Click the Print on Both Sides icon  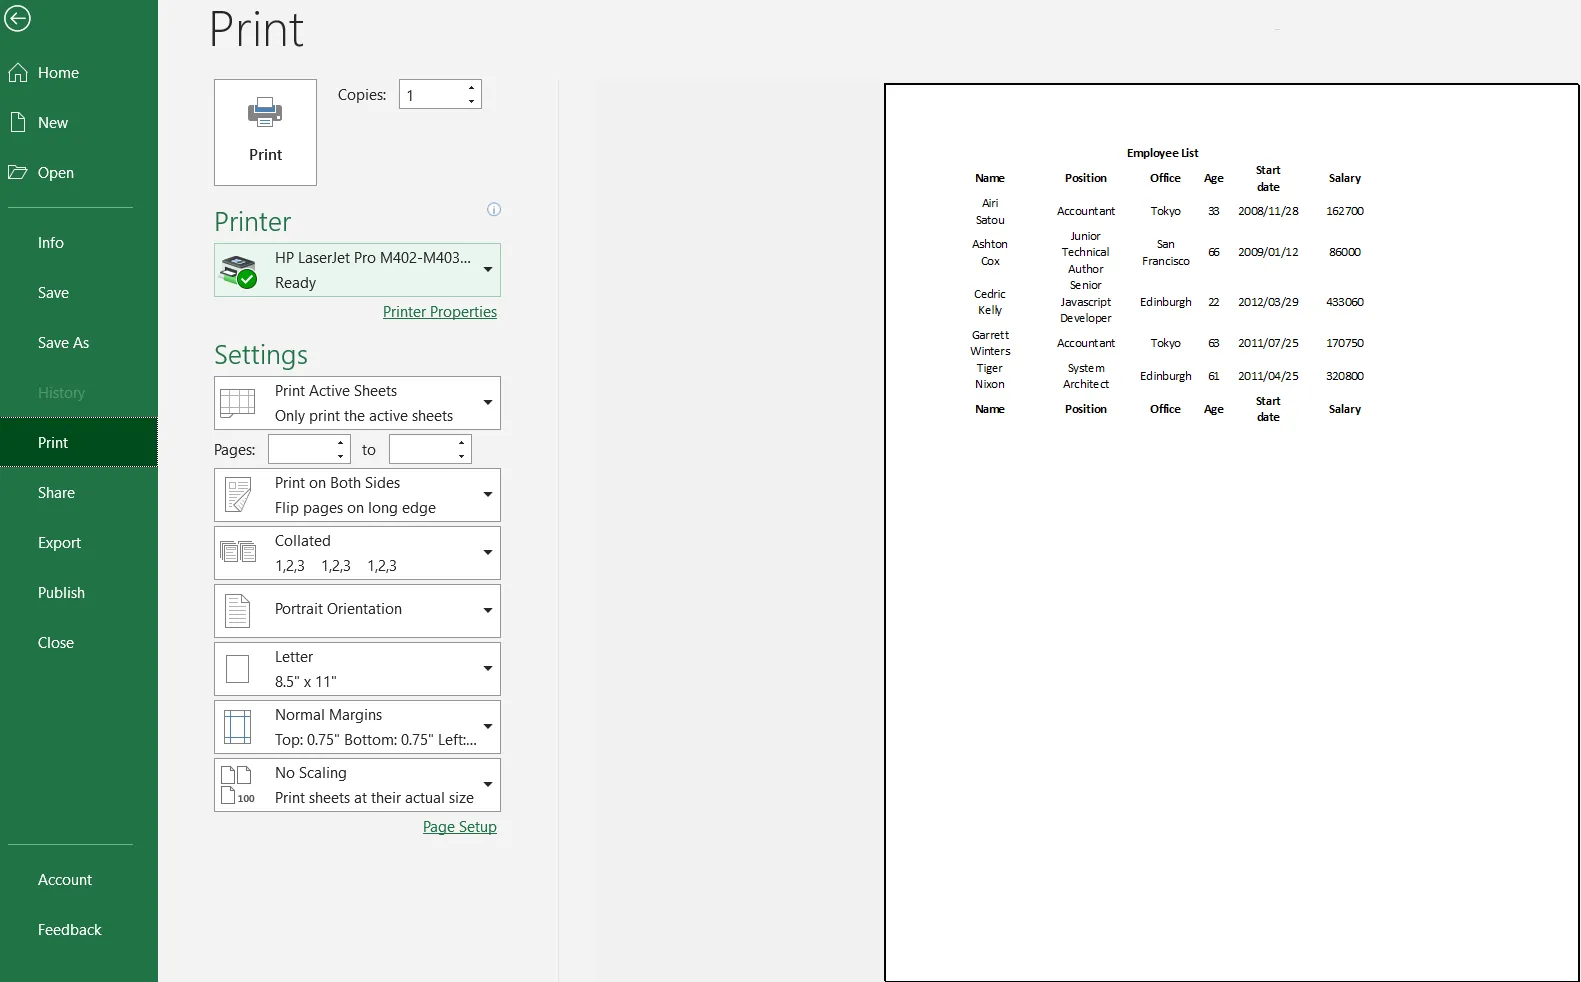coord(238,495)
